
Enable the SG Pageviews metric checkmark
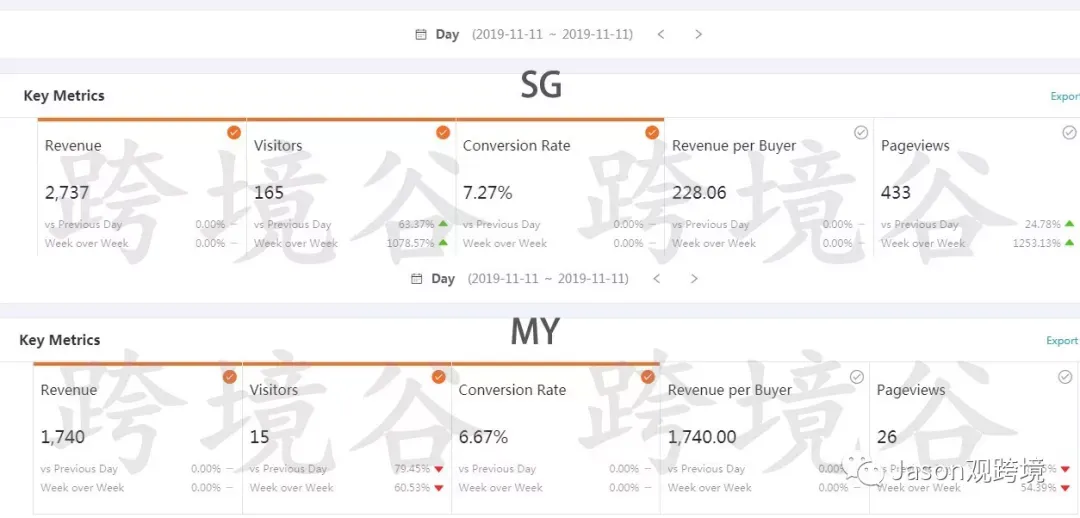point(1069,132)
